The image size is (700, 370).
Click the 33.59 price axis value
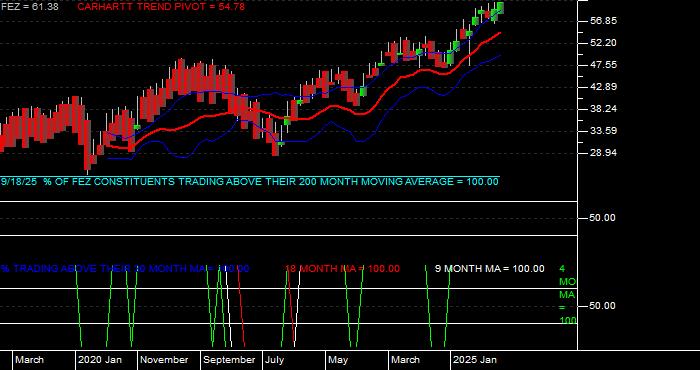(603, 131)
